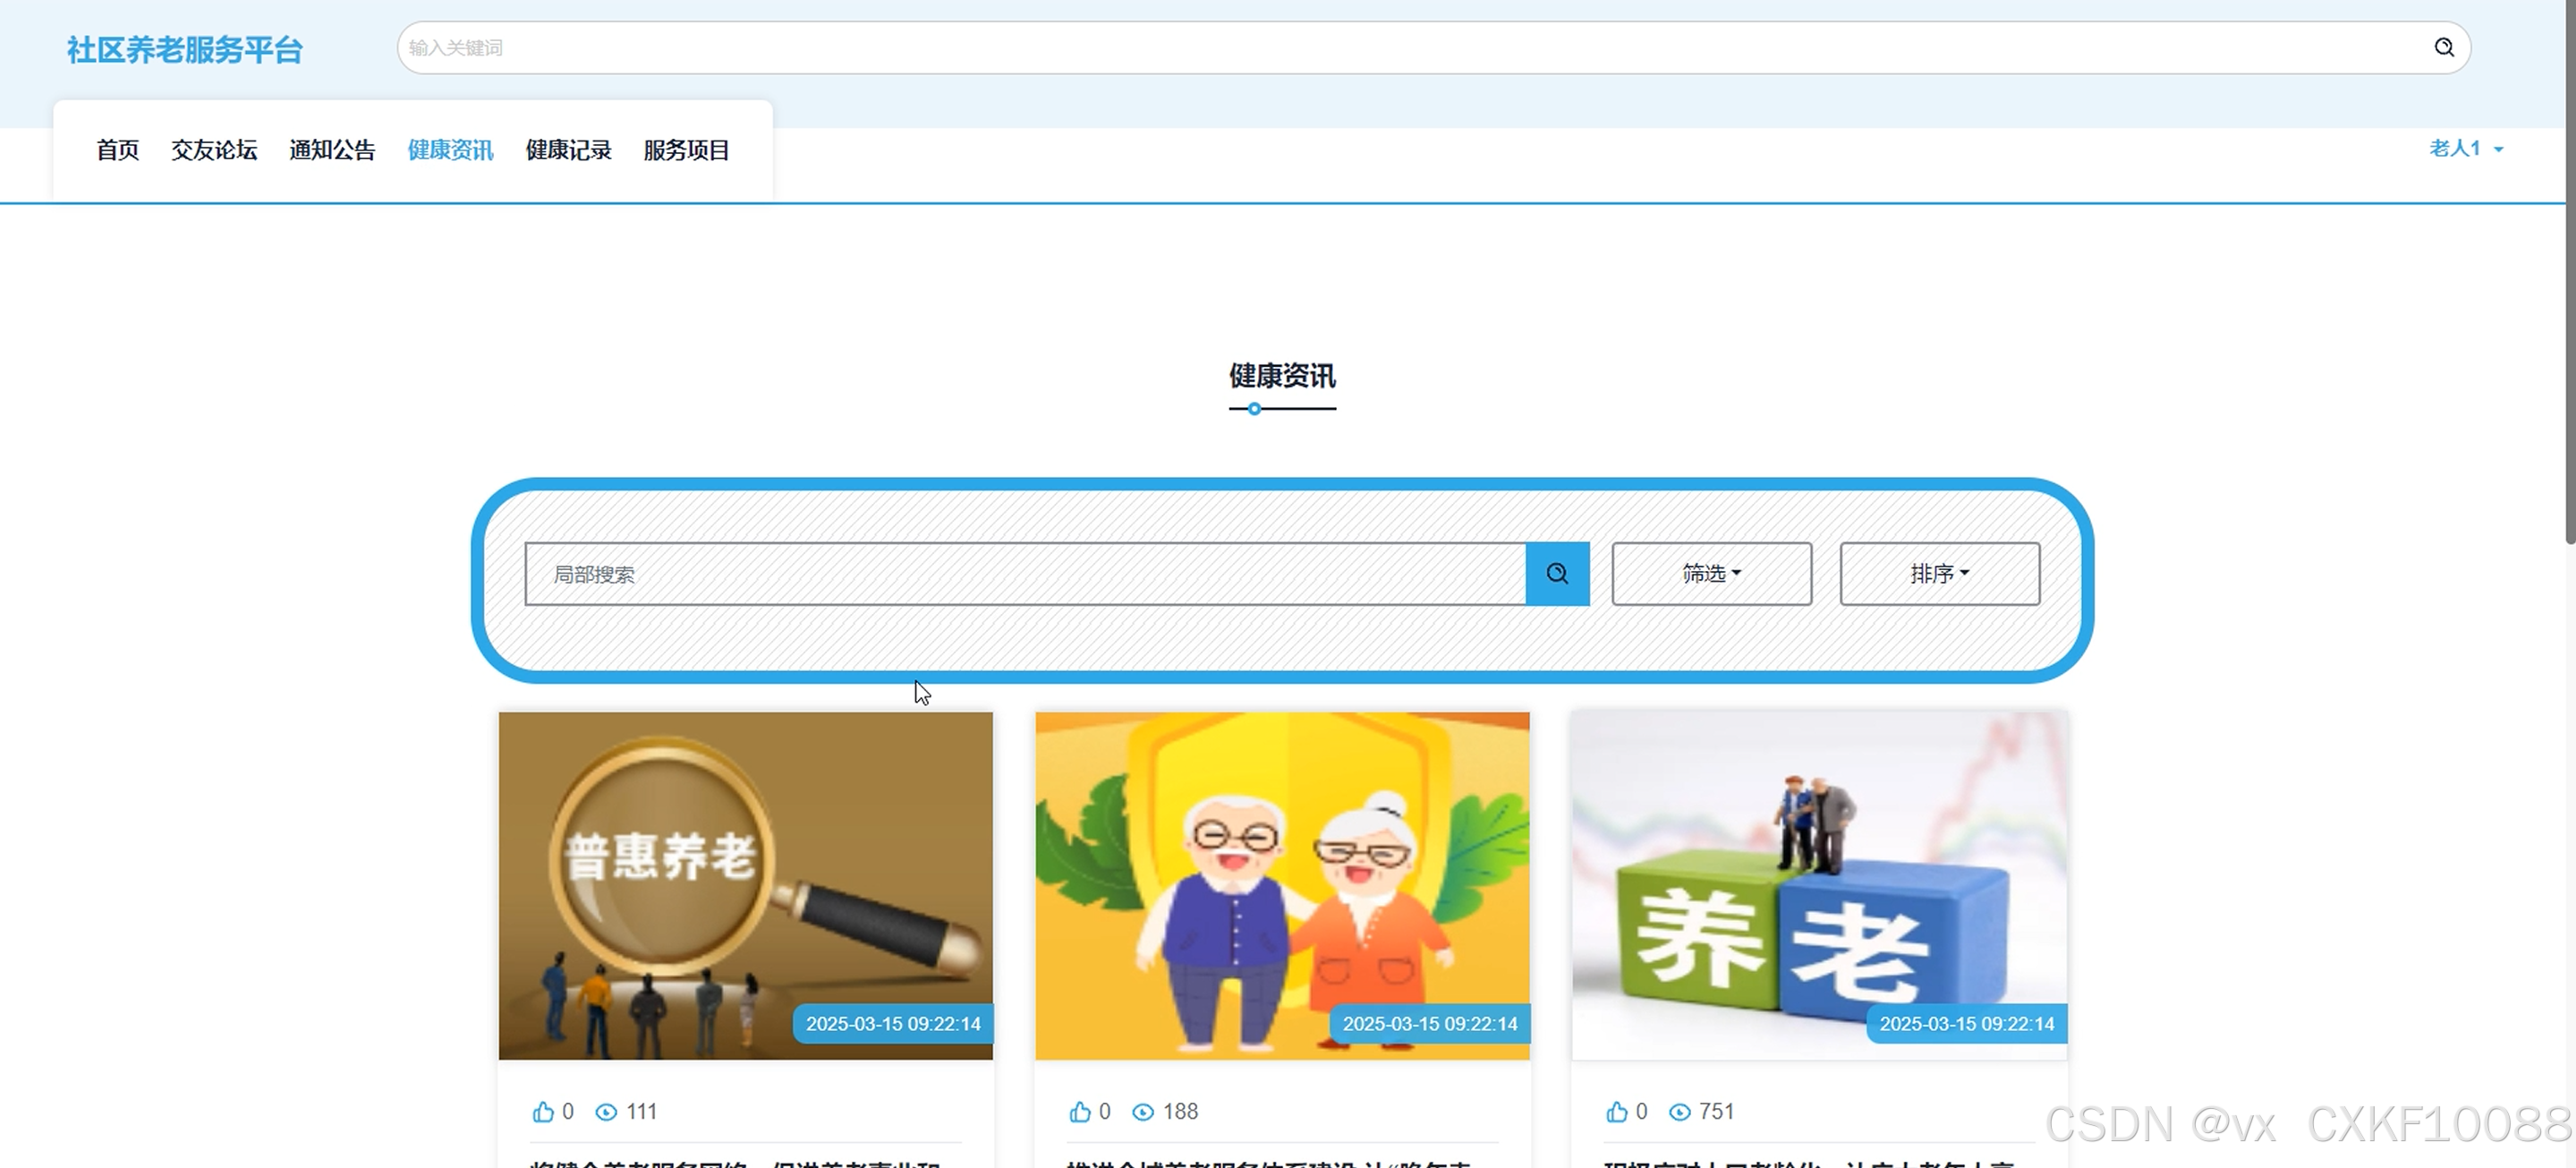Like the first article with thumbs-up icon
Screen dimensions: 2576x1168
(x=543, y=1111)
